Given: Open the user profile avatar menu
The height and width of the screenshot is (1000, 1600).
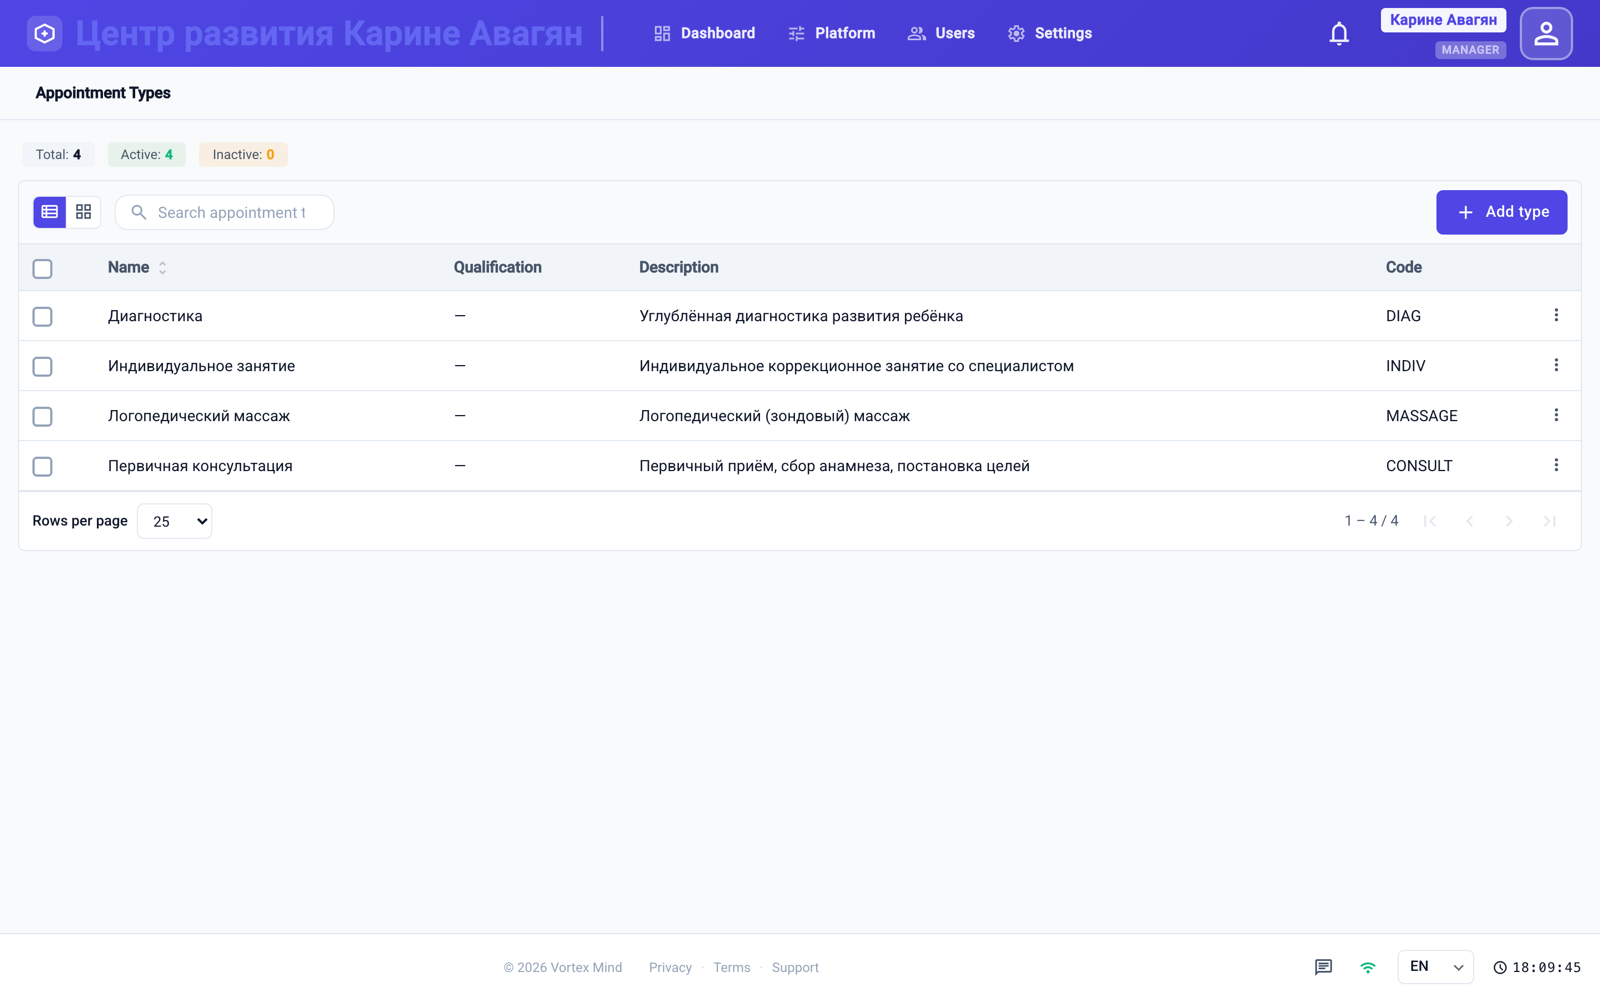Looking at the screenshot, I should (x=1546, y=33).
